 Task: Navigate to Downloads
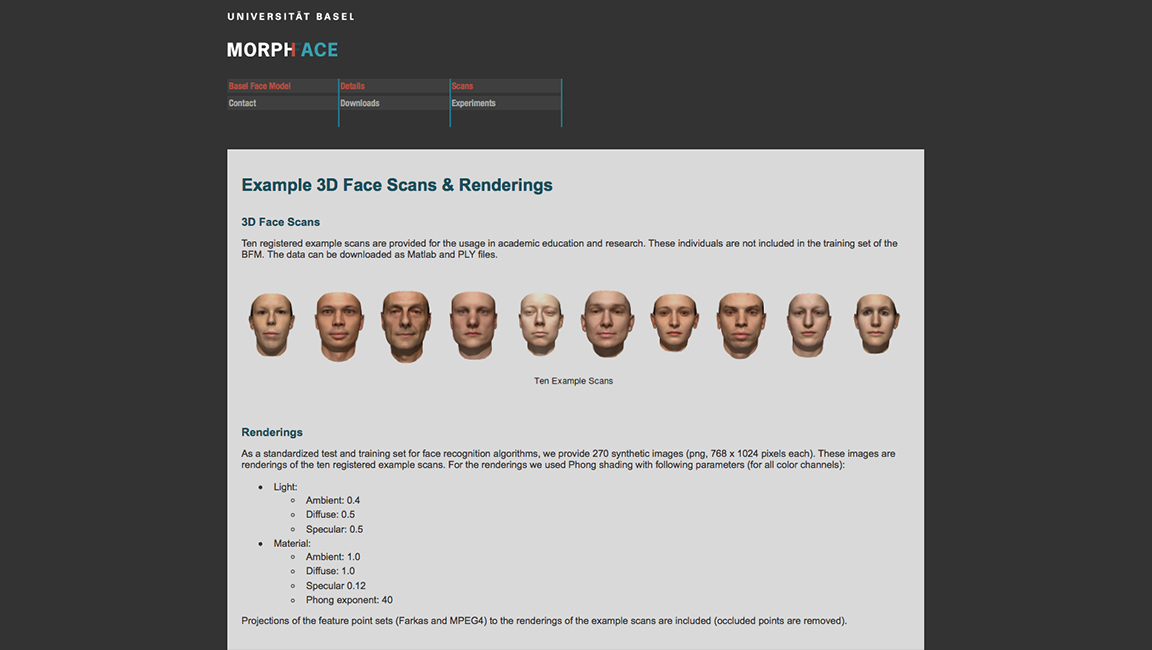(x=360, y=104)
